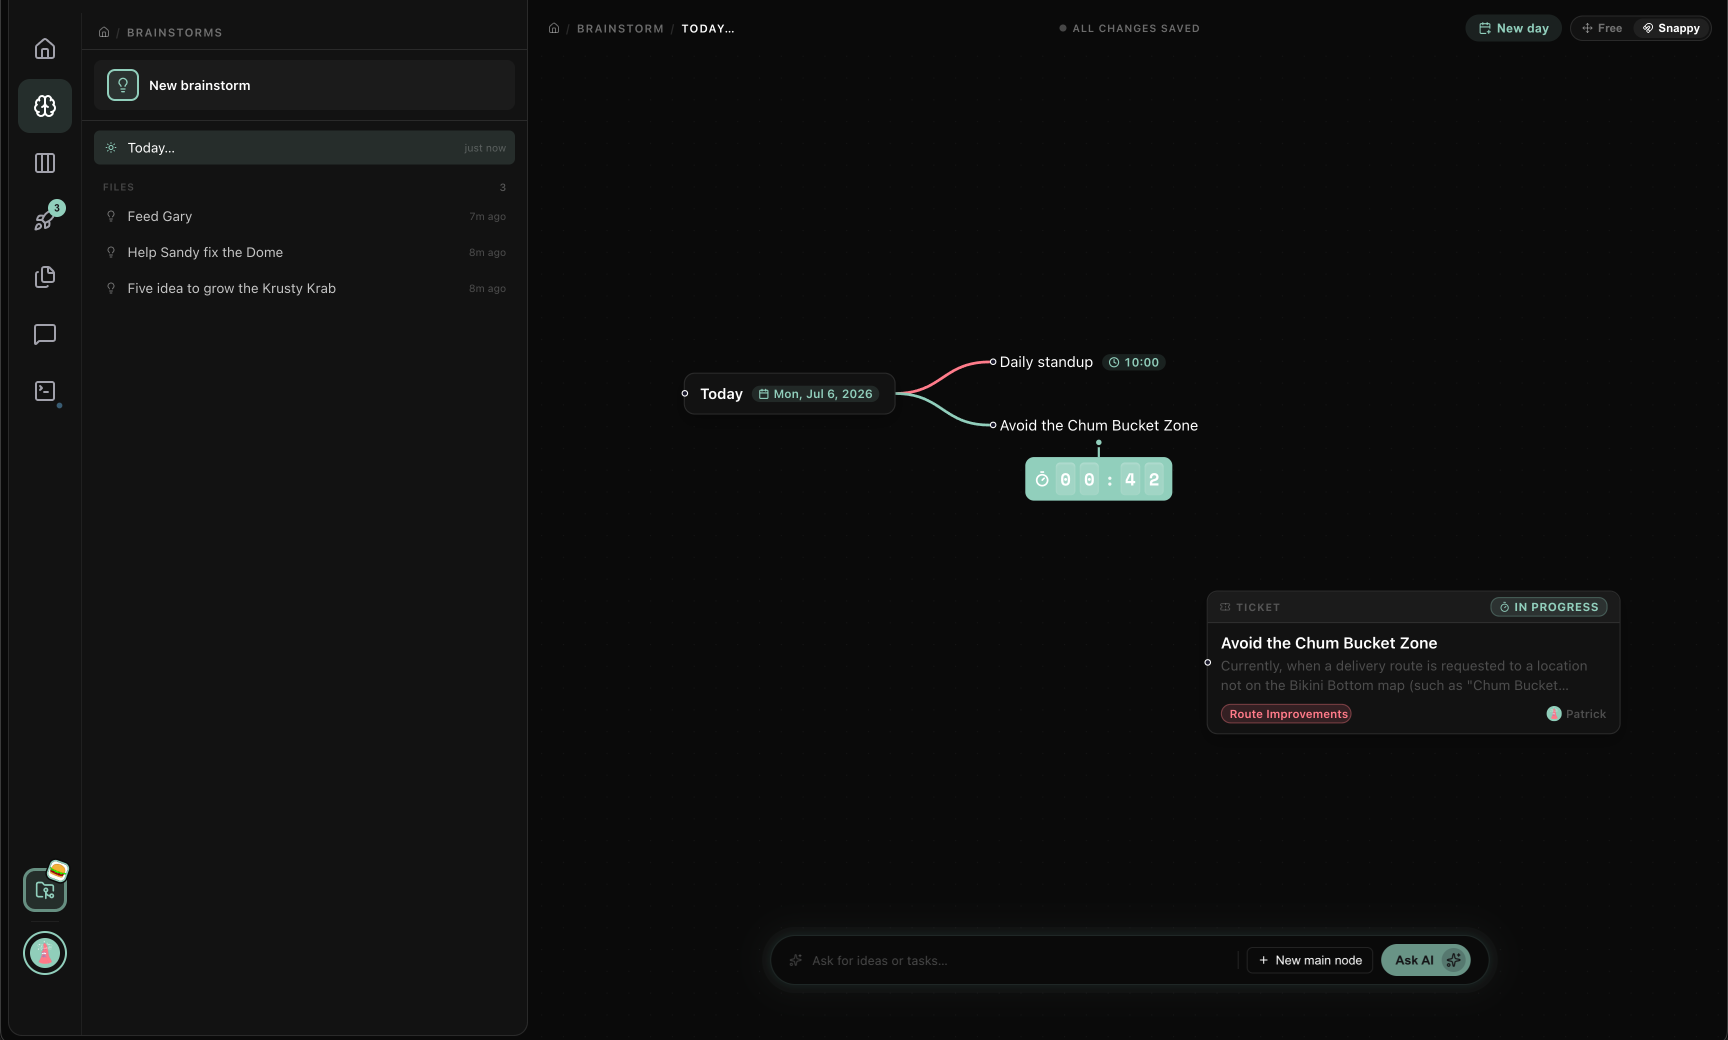Open the 10:00 time chip on Daily standup

click(x=1134, y=362)
